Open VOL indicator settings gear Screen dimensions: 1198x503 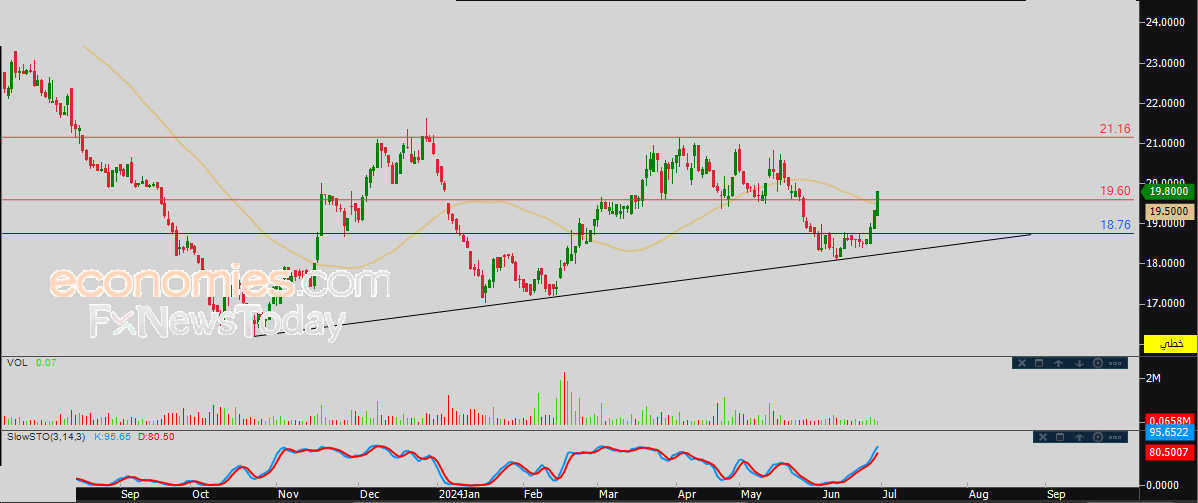click(1098, 363)
